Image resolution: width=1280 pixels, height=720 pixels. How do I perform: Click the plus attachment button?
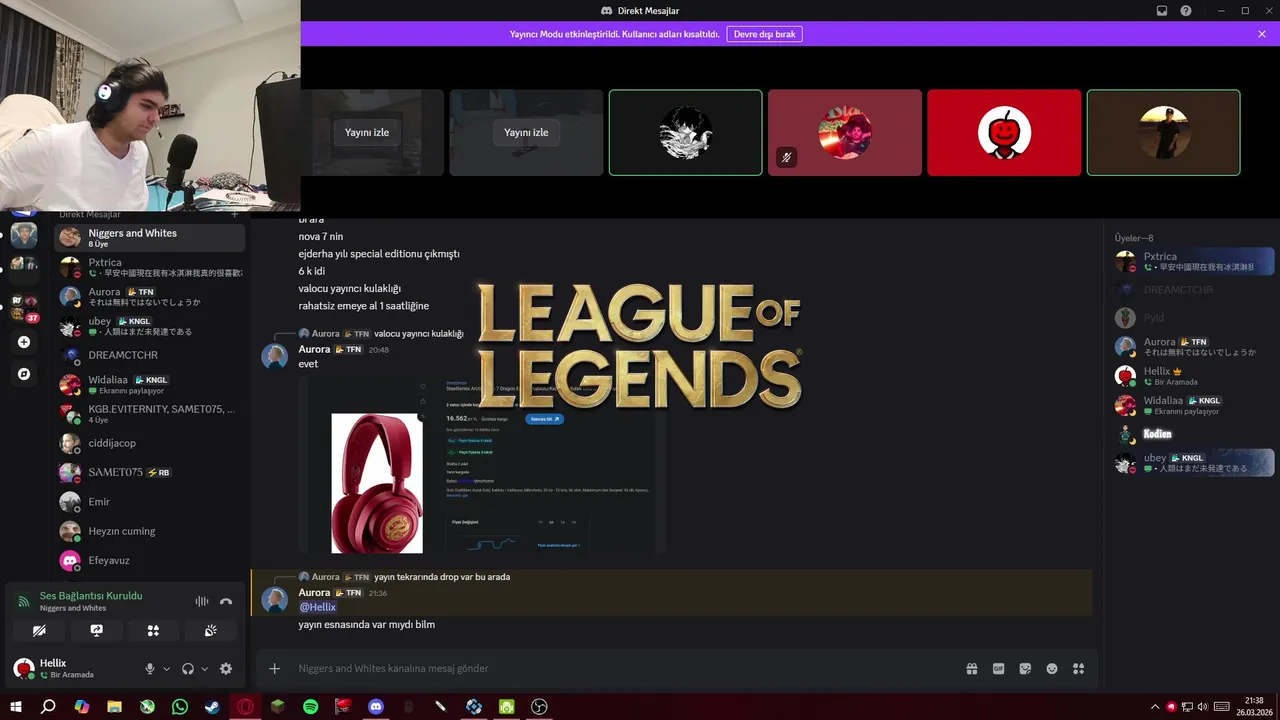(x=275, y=669)
